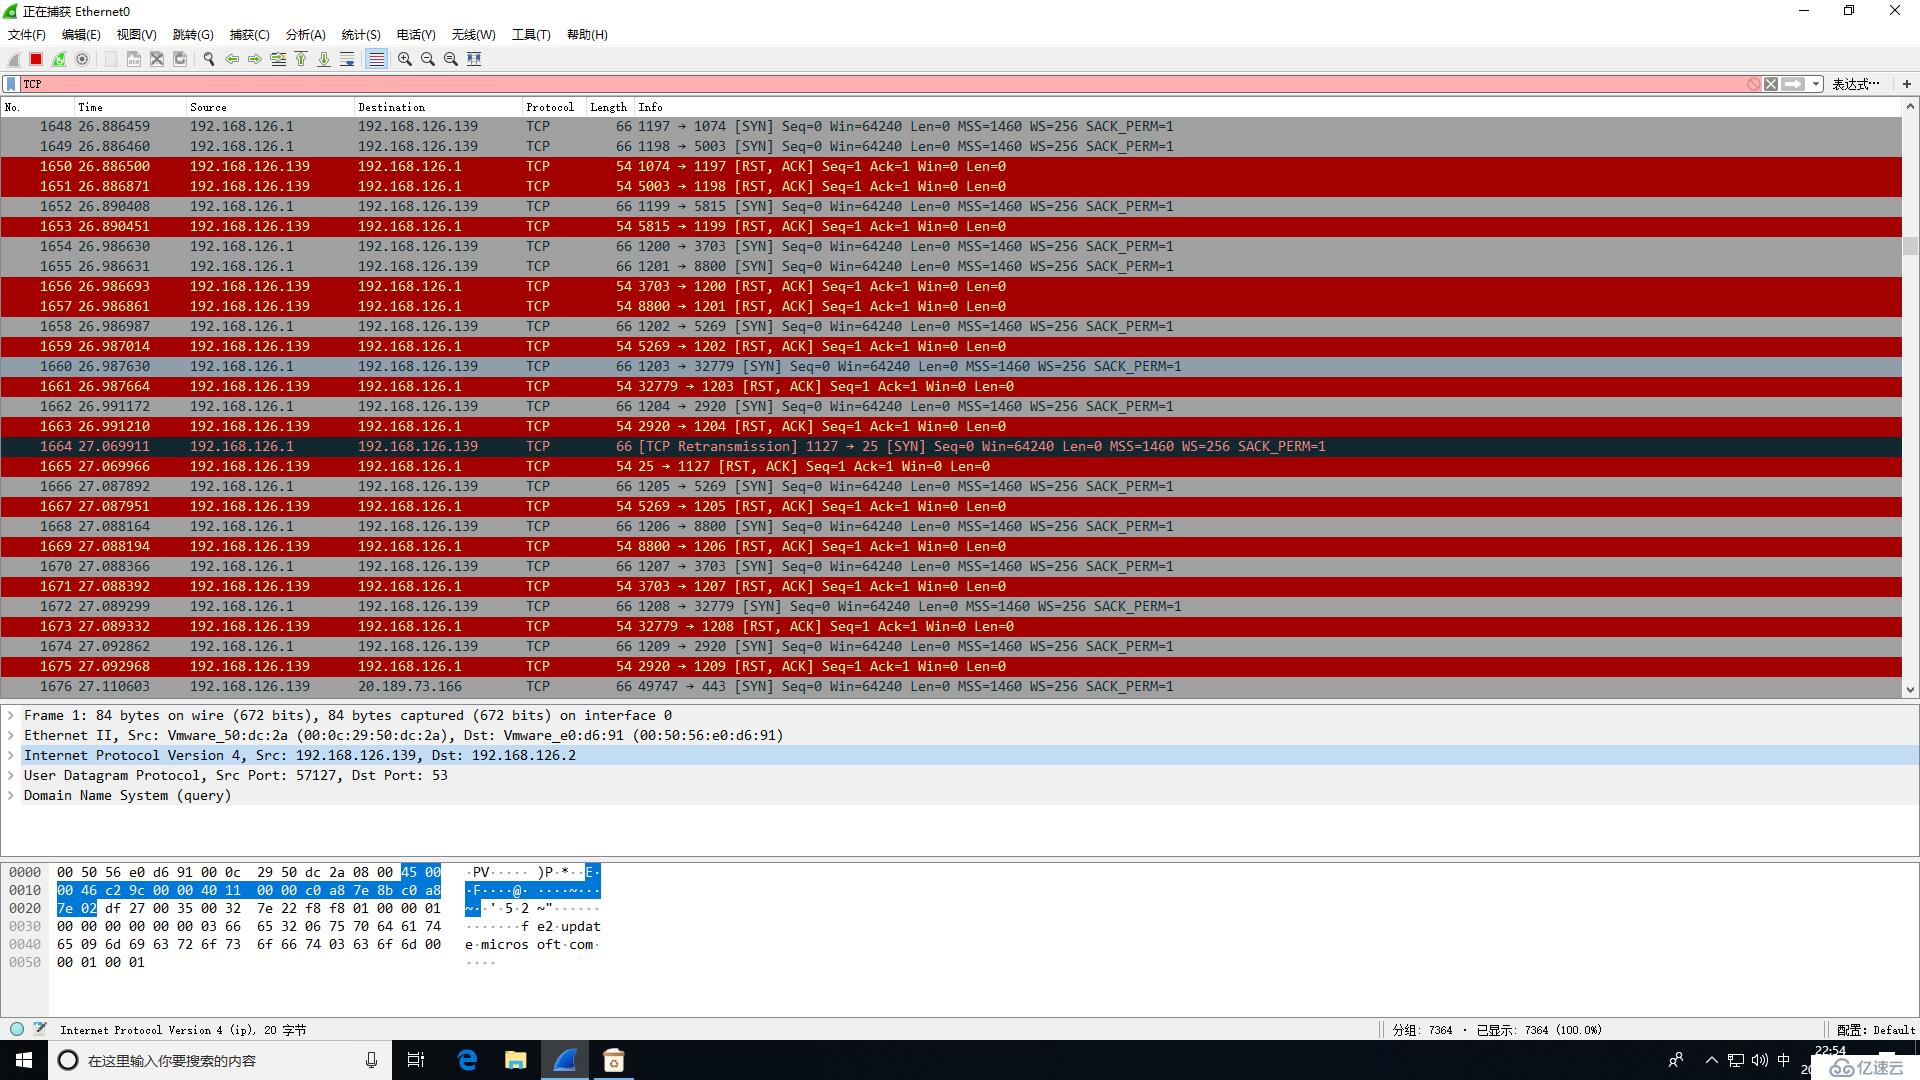Image resolution: width=1920 pixels, height=1080 pixels.
Task: Expand the Domain Name System (query) row
Action: [x=11, y=795]
